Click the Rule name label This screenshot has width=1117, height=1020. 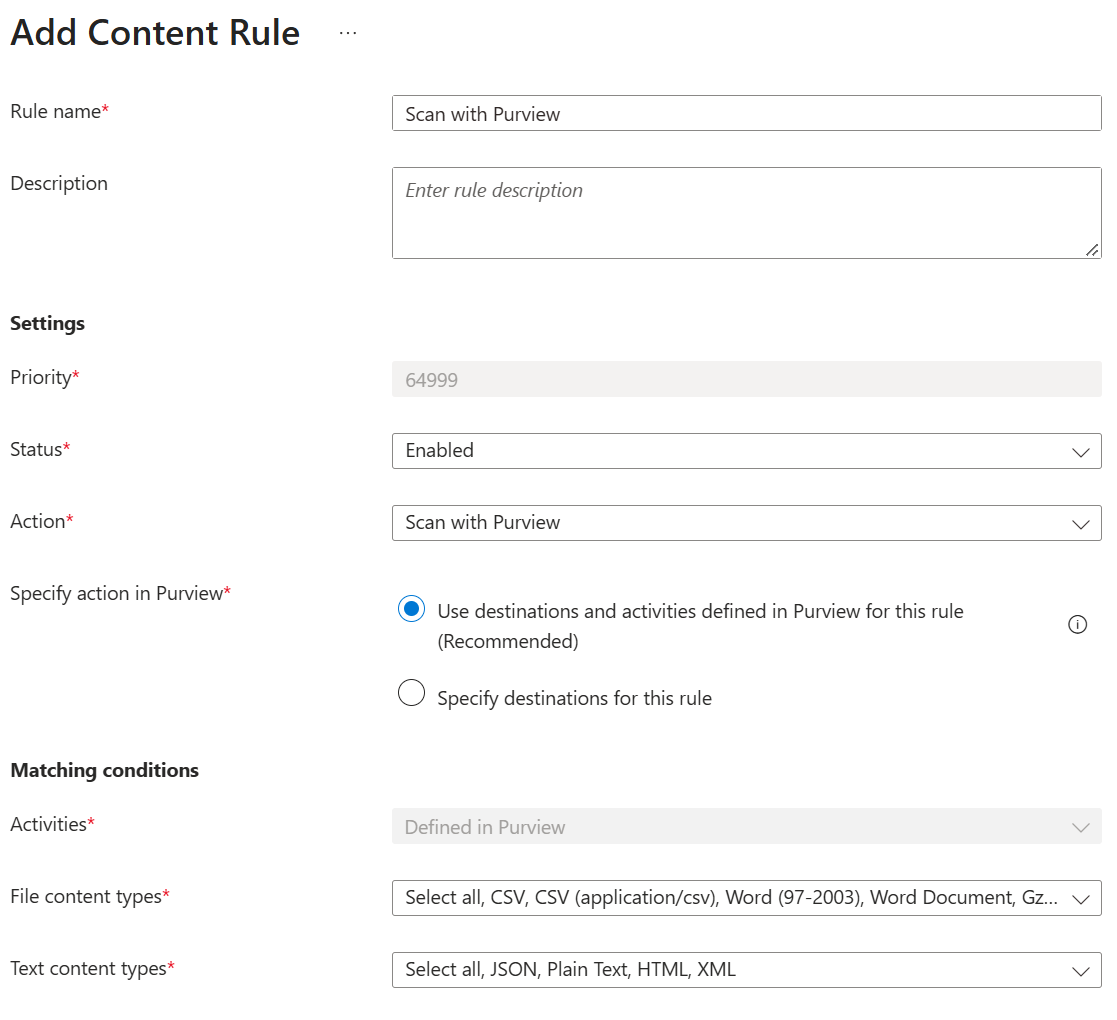(59, 111)
